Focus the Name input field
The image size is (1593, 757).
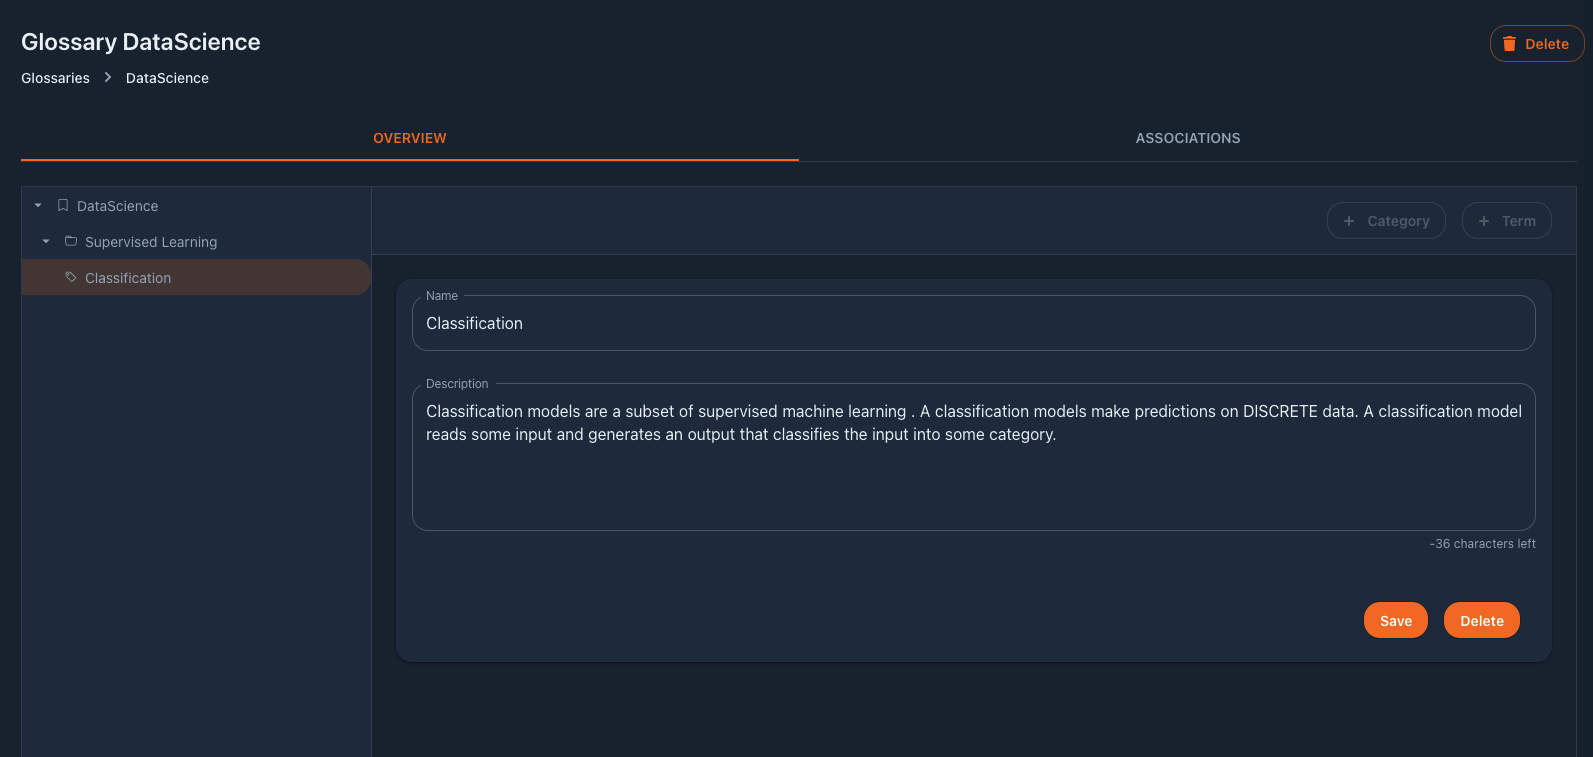[974, 323]
